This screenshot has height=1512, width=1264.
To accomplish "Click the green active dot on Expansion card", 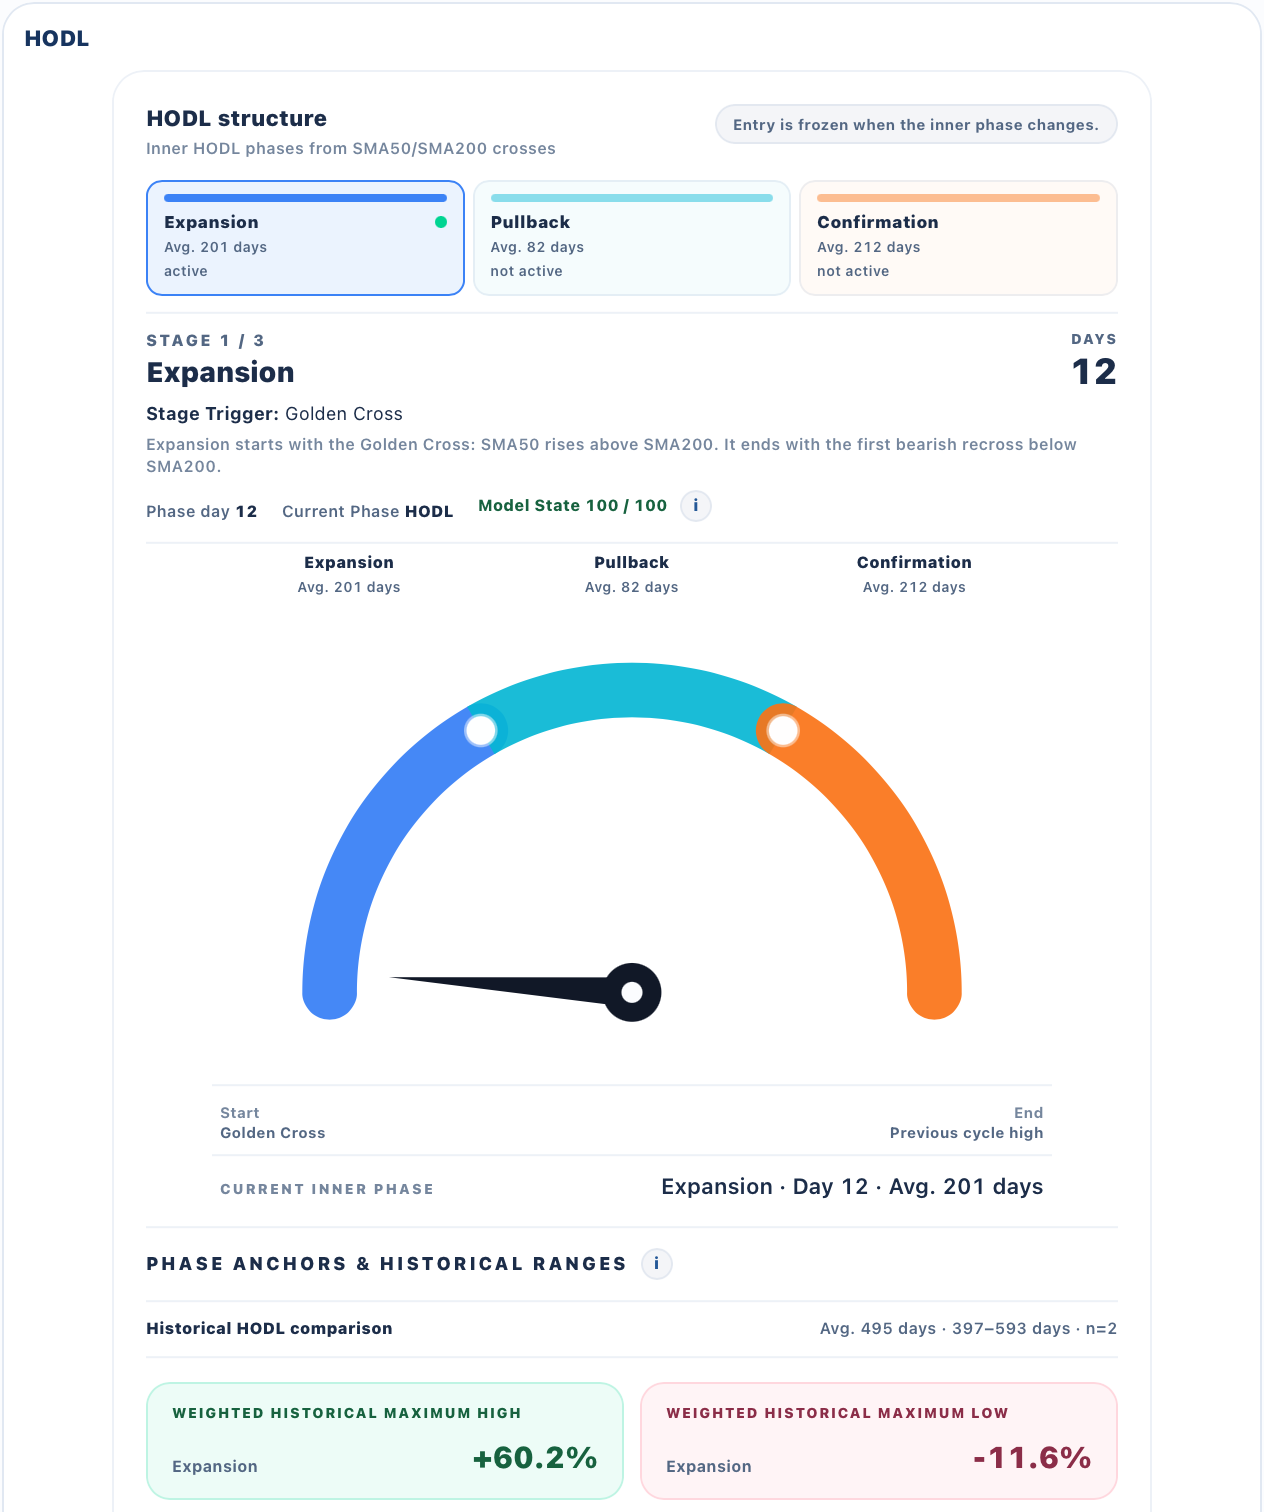I will point(441,222).
